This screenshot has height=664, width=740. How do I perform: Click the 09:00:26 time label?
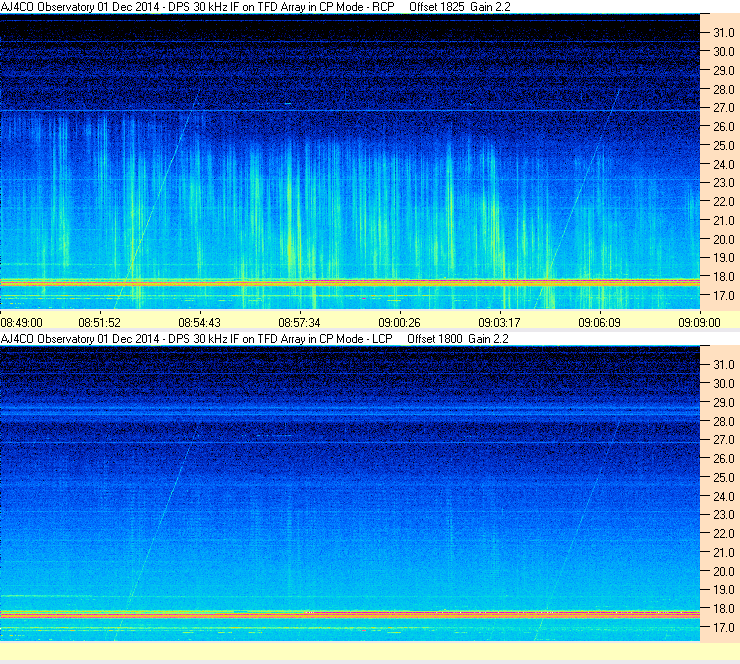pos(399,323)
